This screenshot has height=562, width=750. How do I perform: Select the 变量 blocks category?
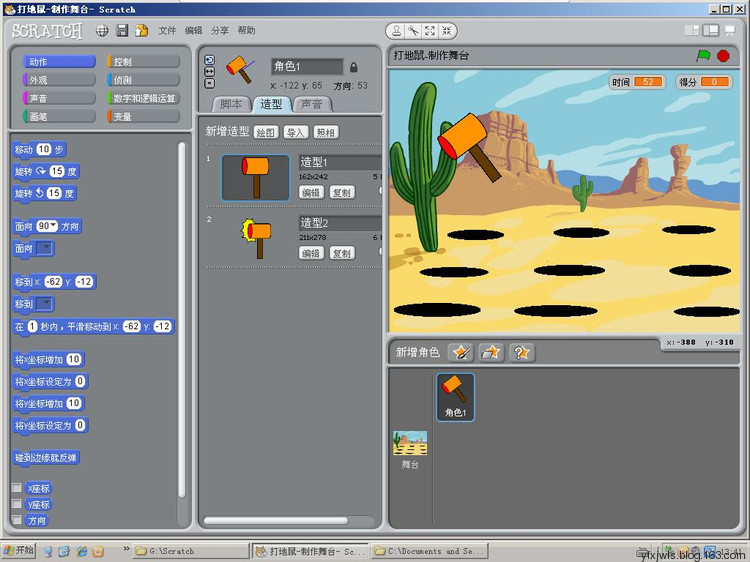(143, 116)
